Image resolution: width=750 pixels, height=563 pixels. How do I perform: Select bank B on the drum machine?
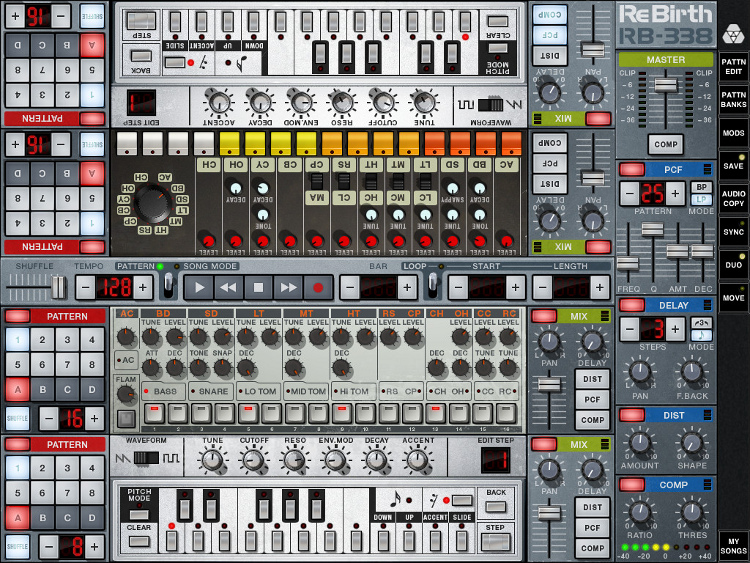(x=42, y=389)
